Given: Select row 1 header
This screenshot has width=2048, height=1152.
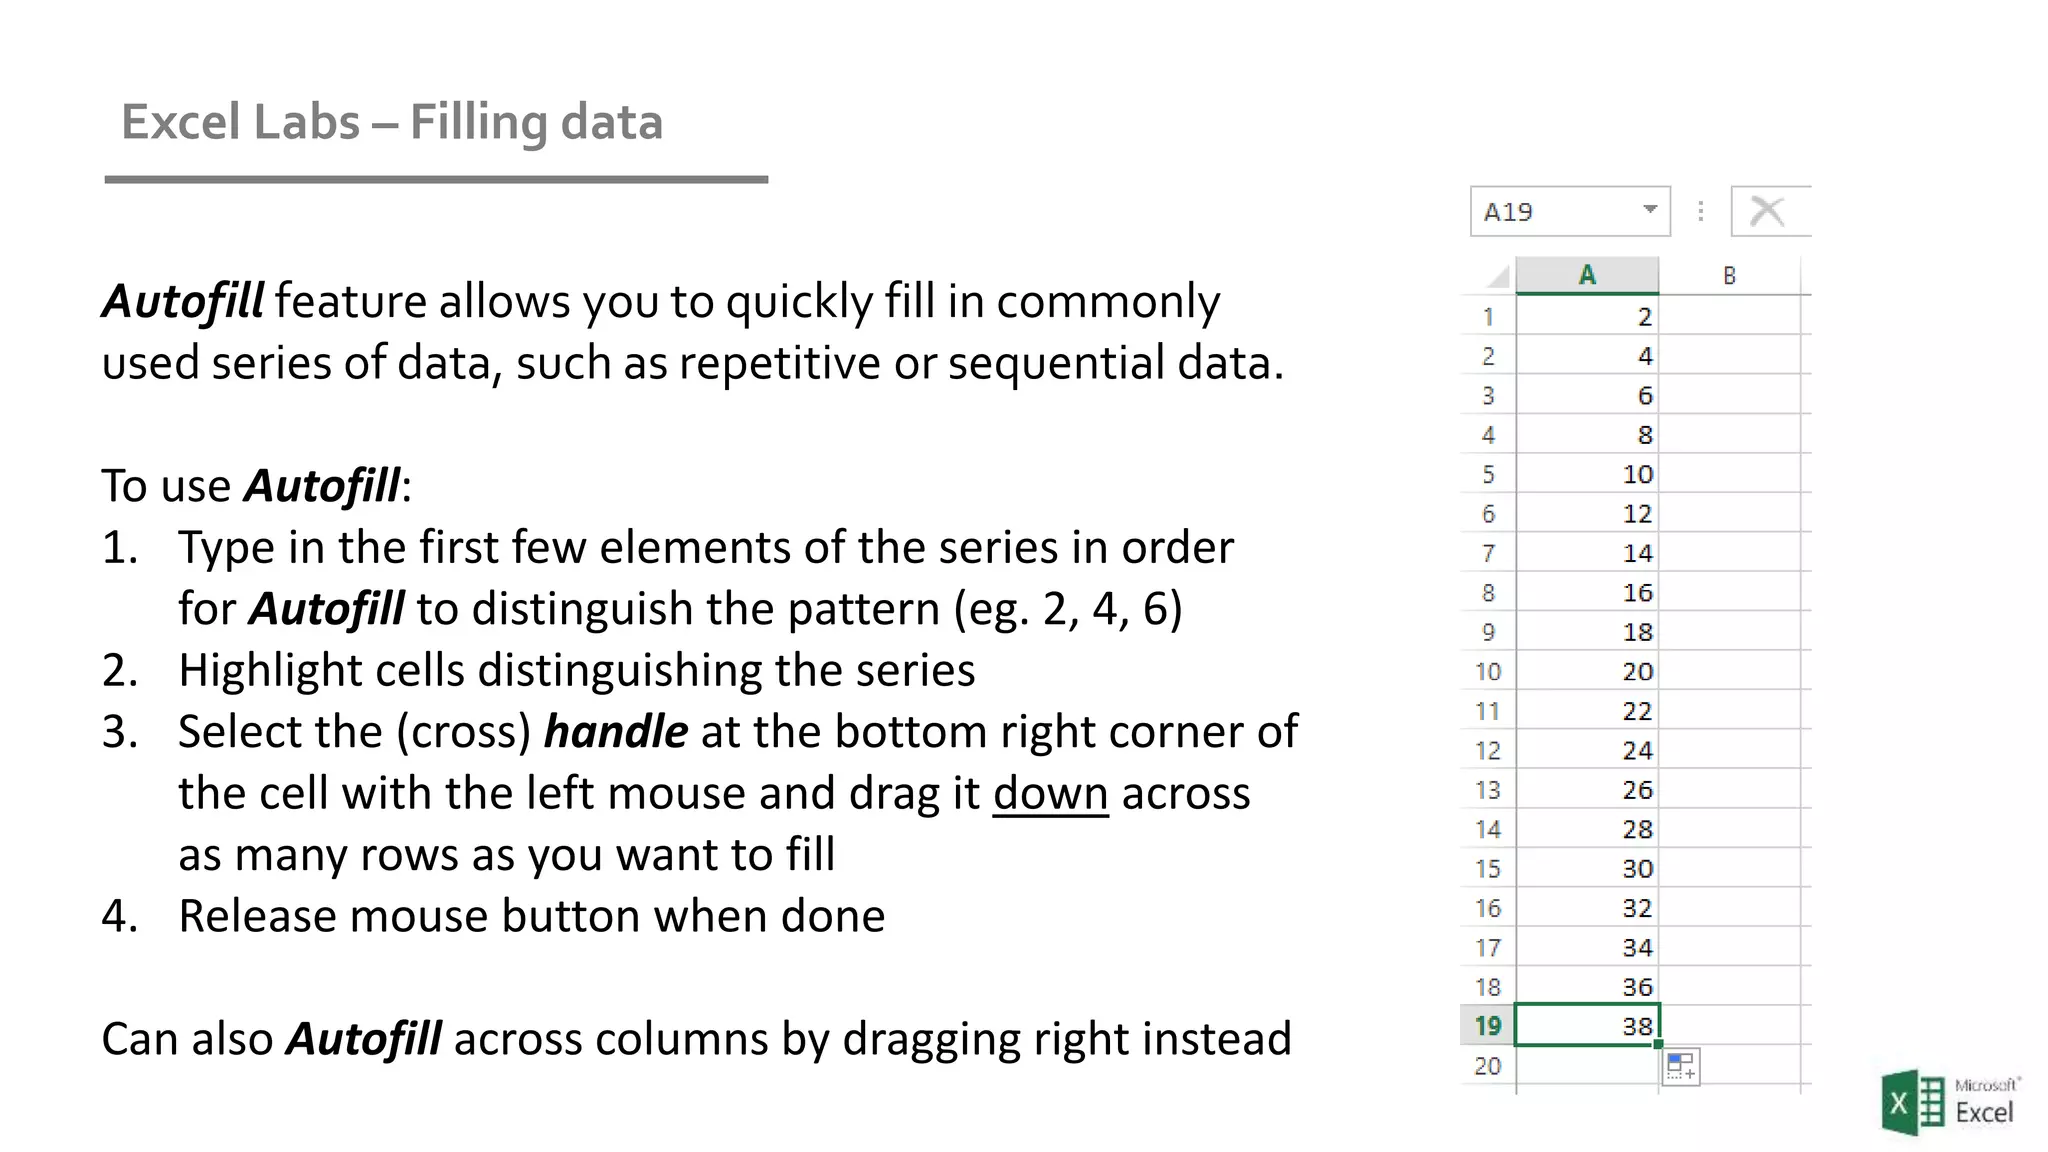Looking at the screenshot, I should 1488,317.
